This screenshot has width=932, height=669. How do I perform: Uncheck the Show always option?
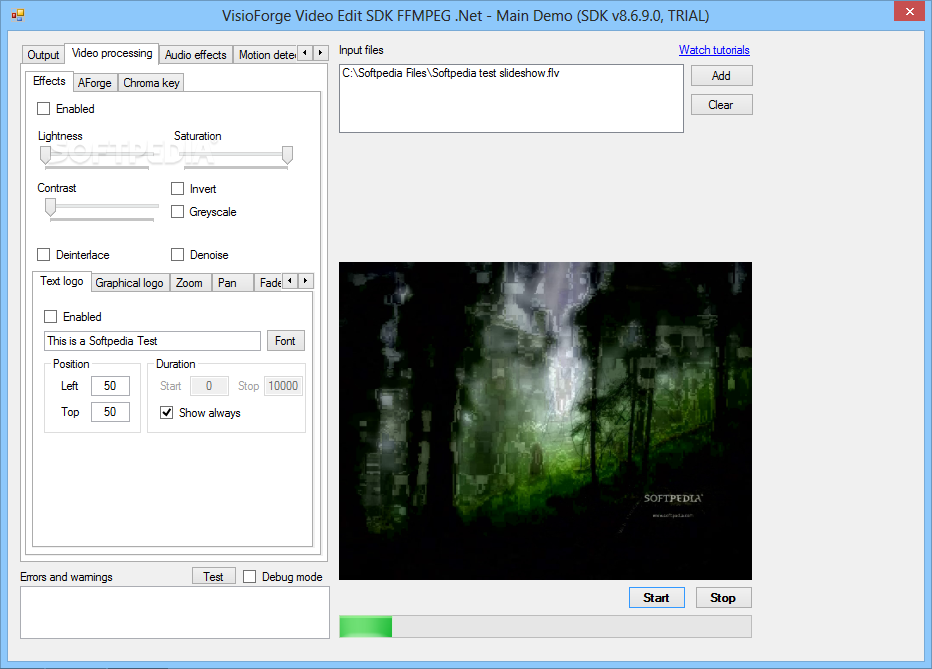tap(166, 412)
